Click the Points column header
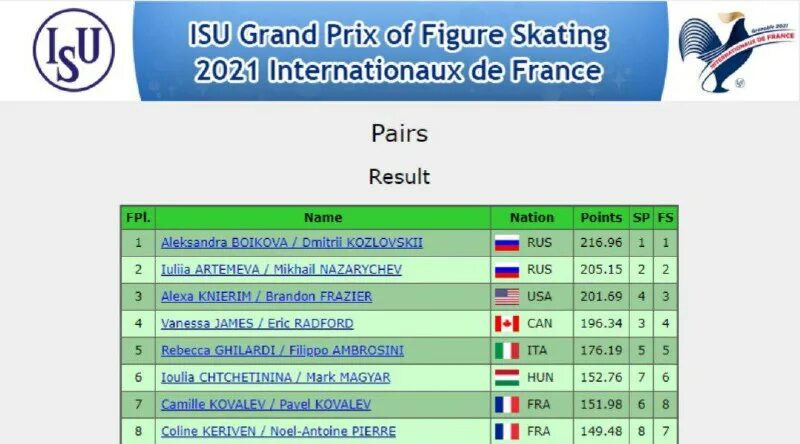Image resolution: width=800 pixels, height=444 pixels. [x=601, y=218]
